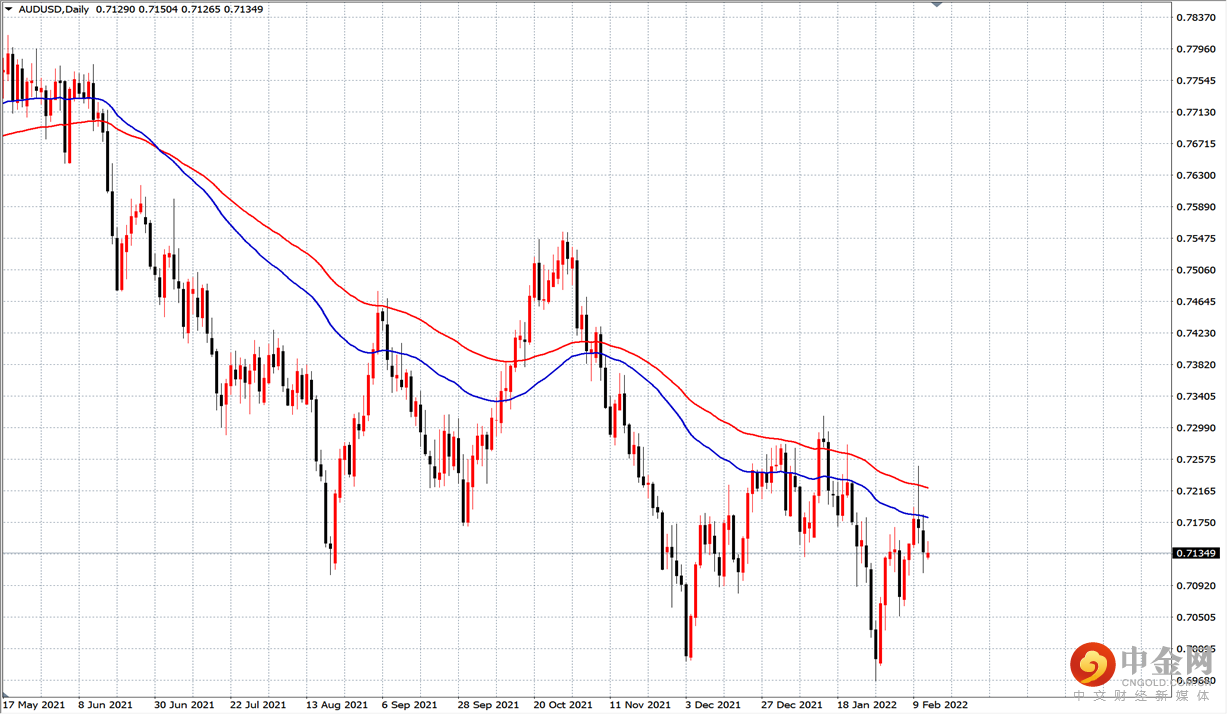1227x714 pixels.
Task: Click price axis label 0.76300
Action: [x=1195, y=175]
